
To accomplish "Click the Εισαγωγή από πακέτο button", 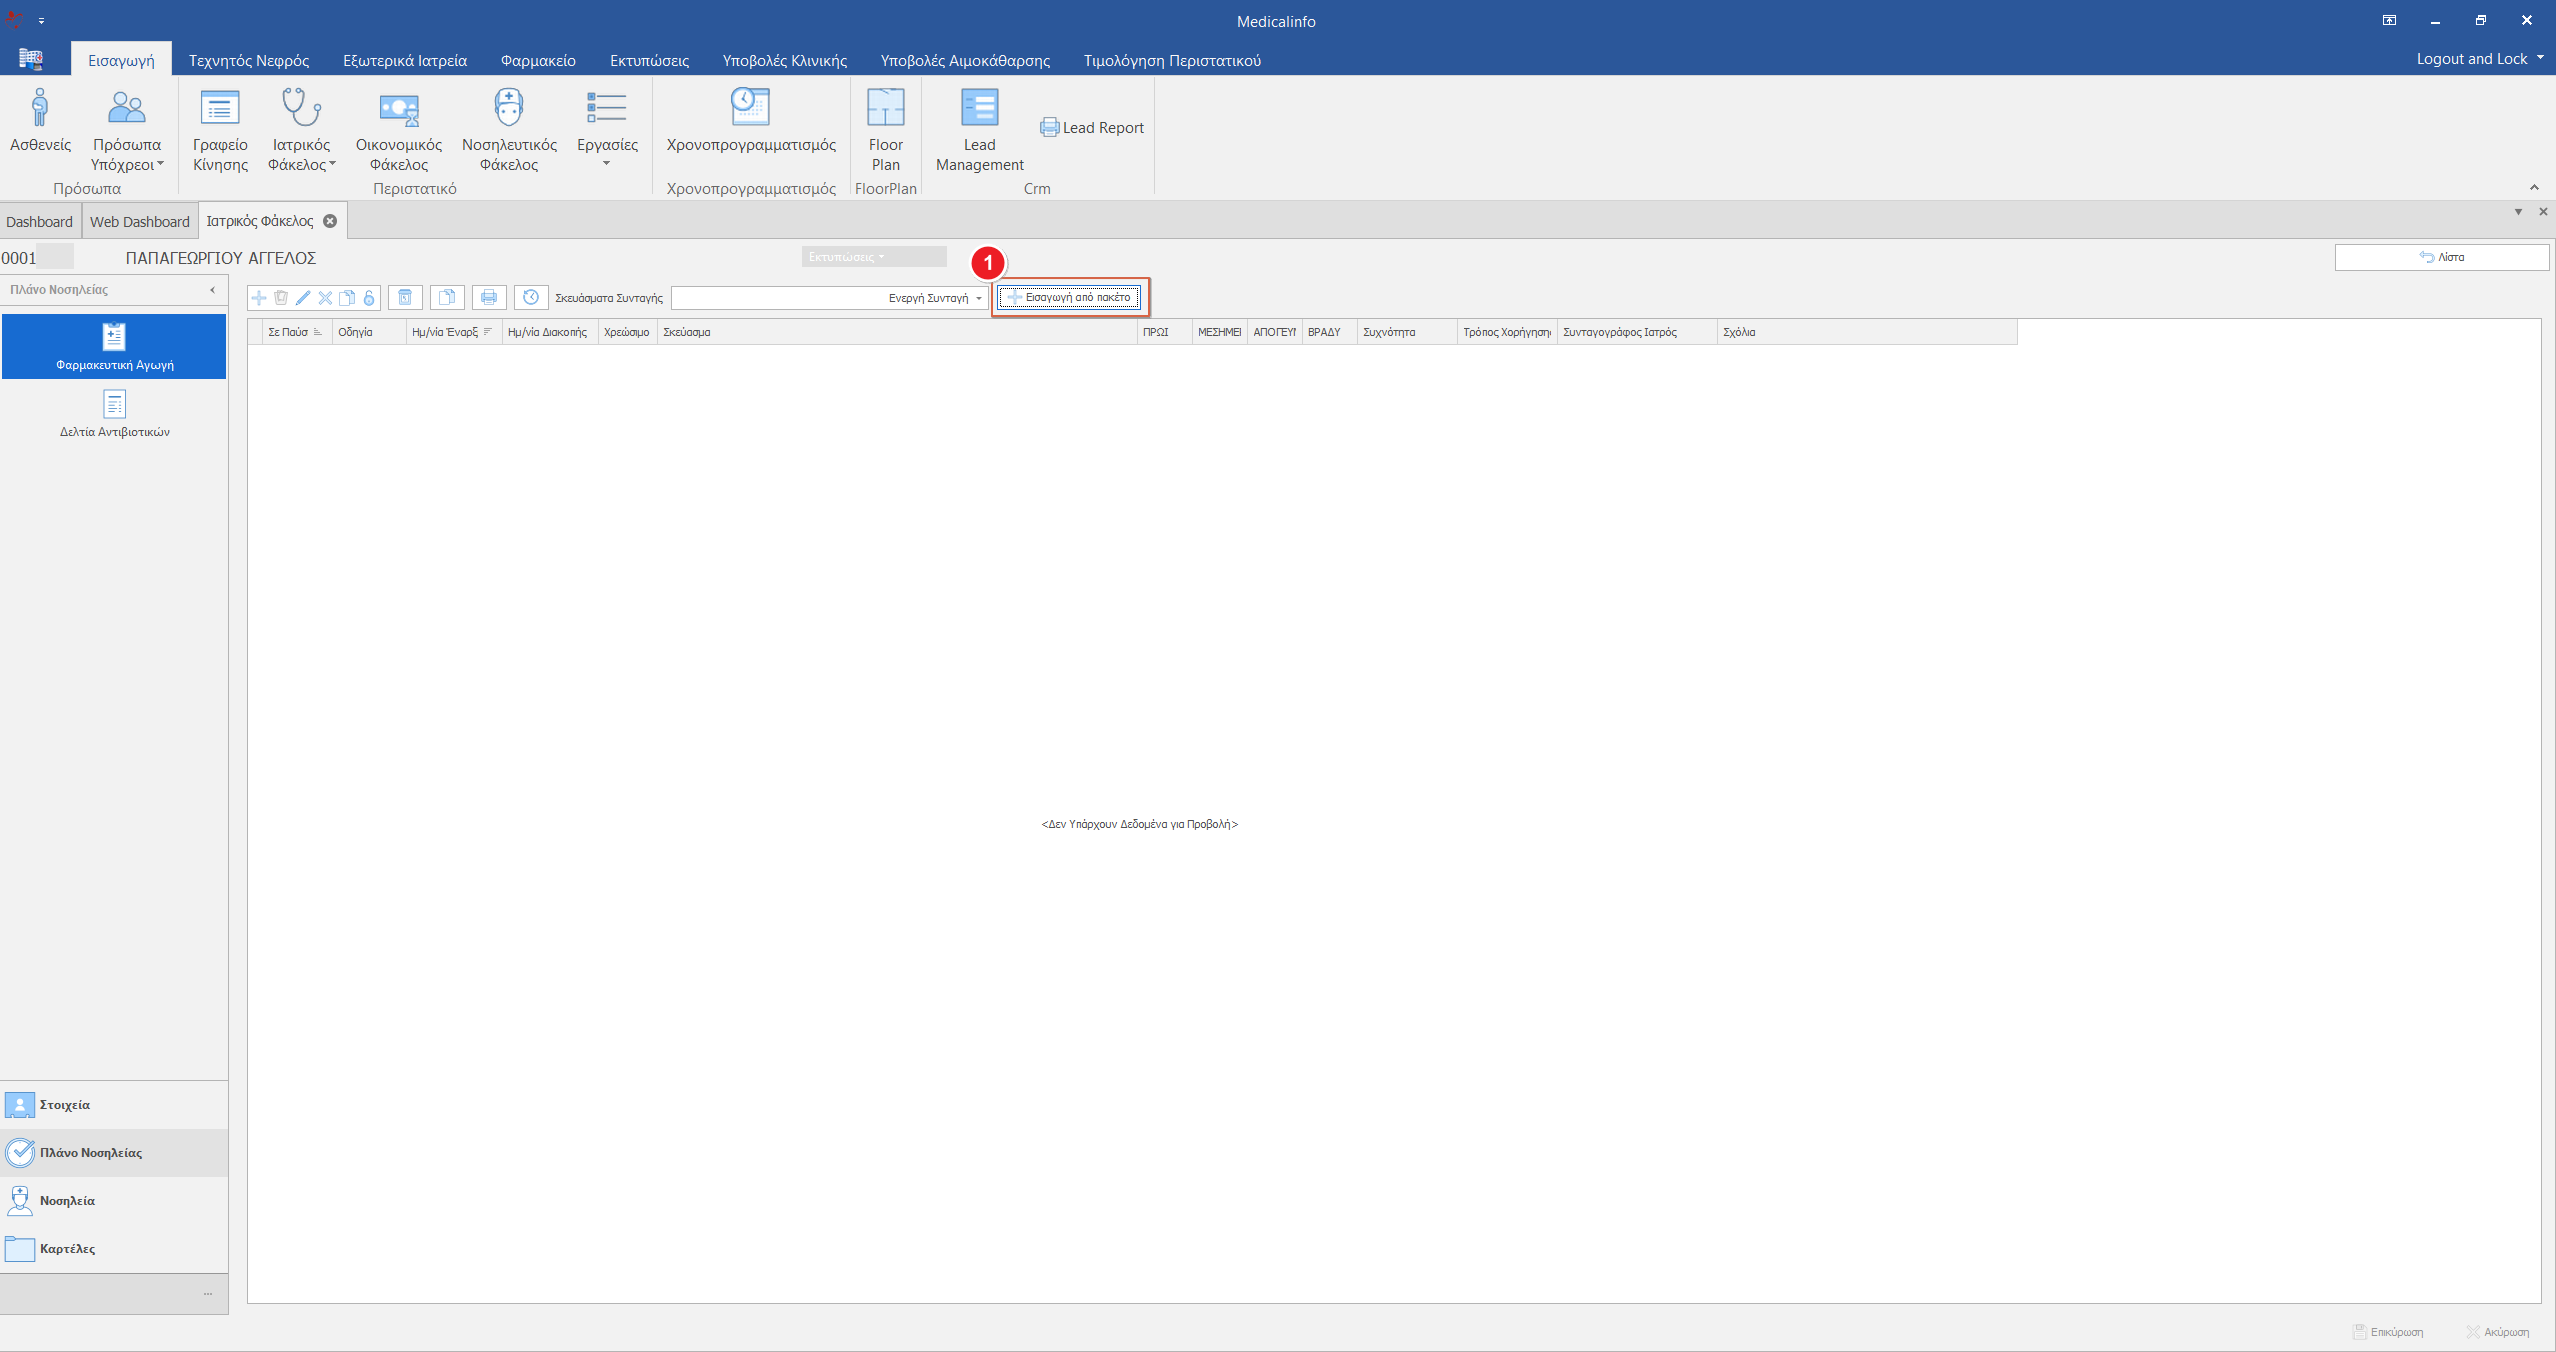I will pos(1069,297).
